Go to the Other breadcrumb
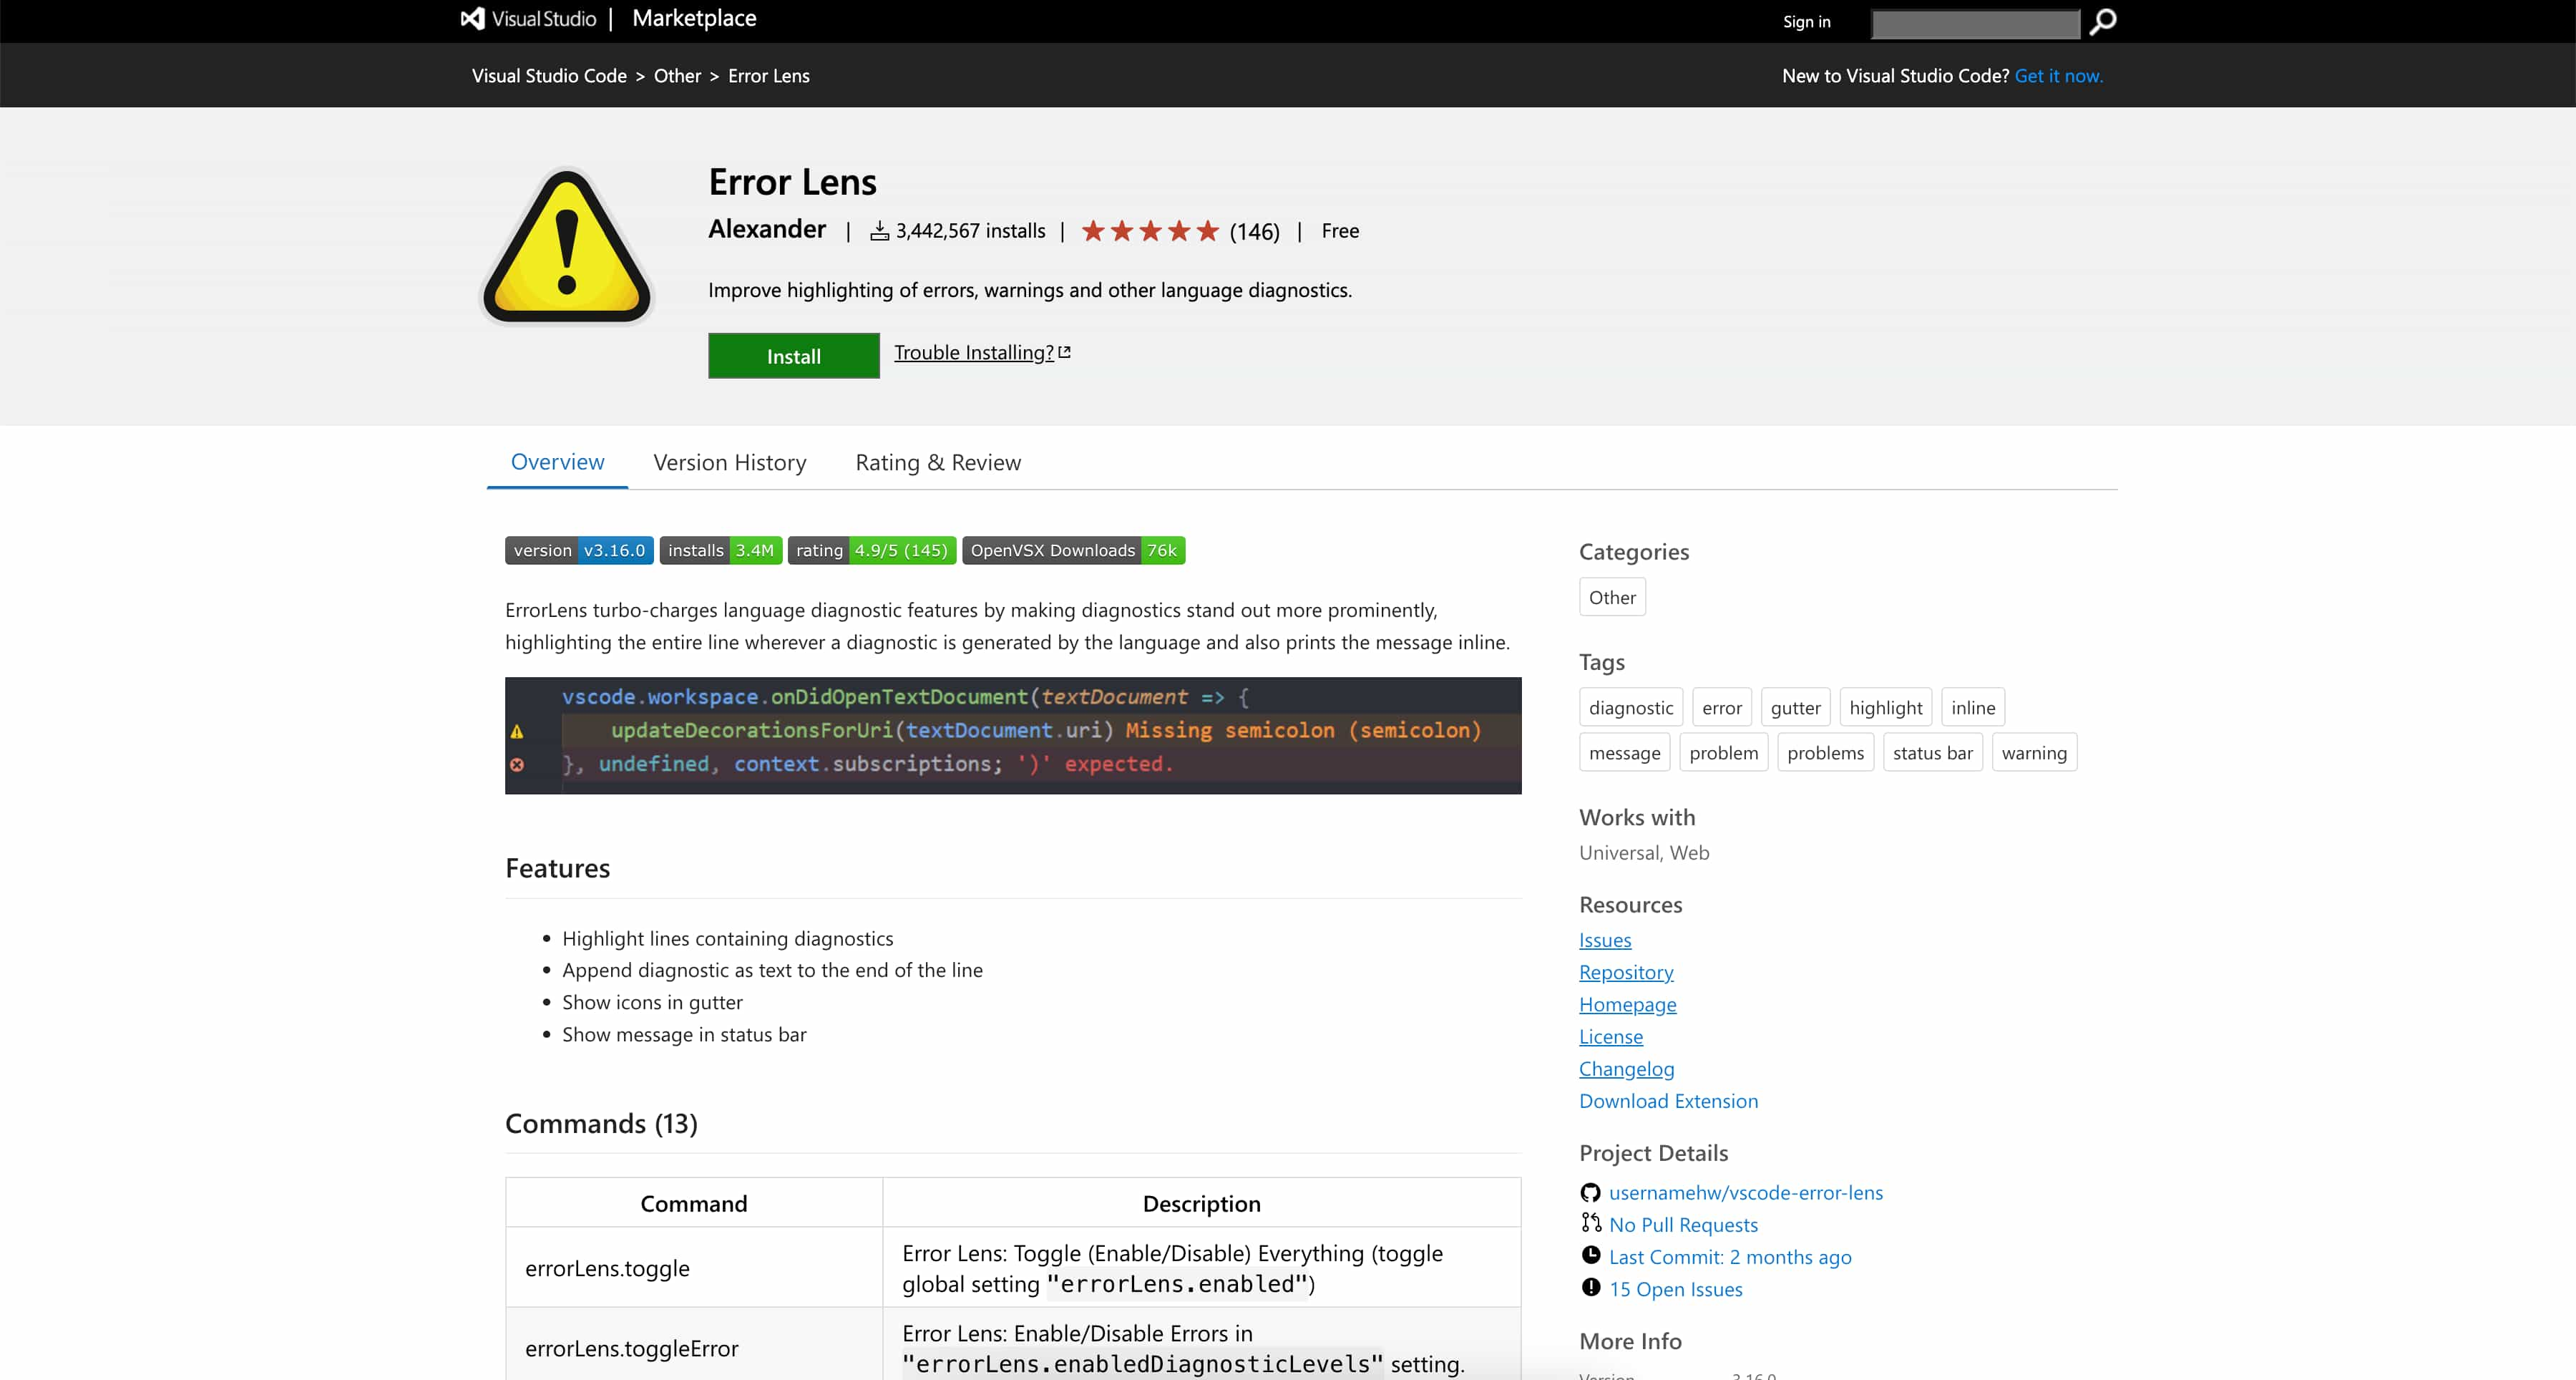 tap(677, 76)
